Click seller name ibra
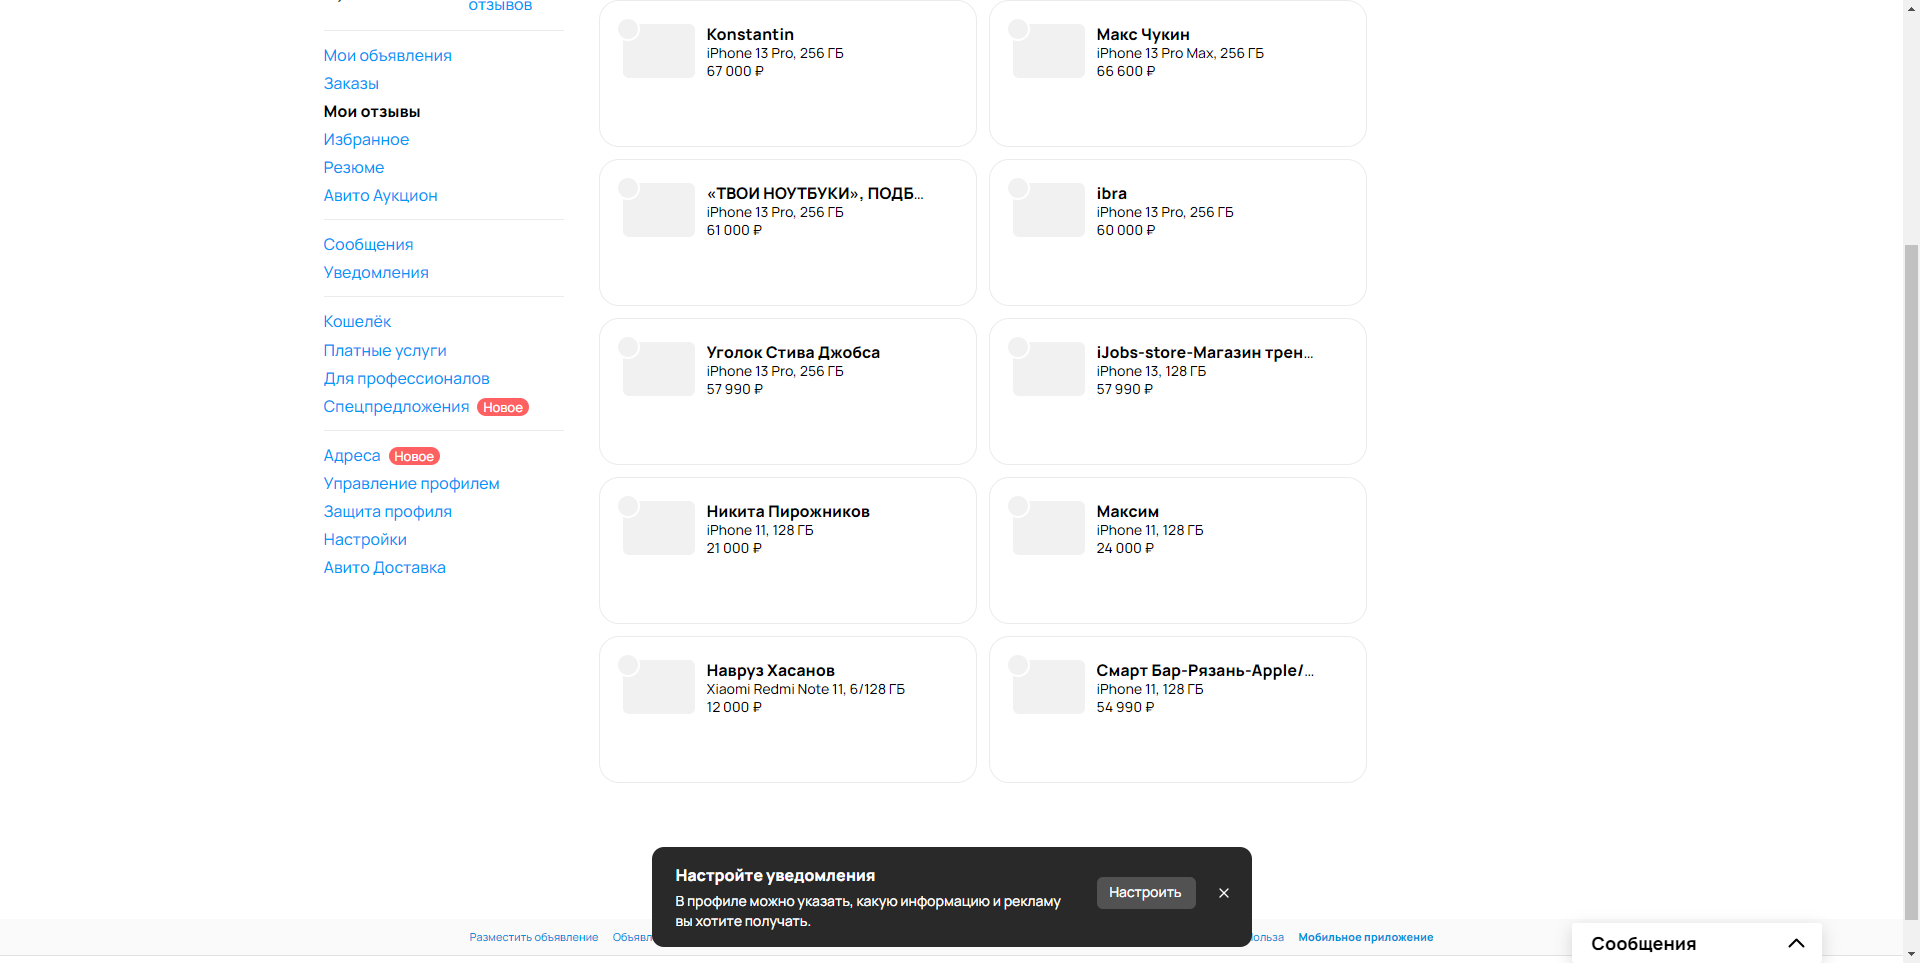The height and width of the screenshot is (963, 1920). point(1111,193)
